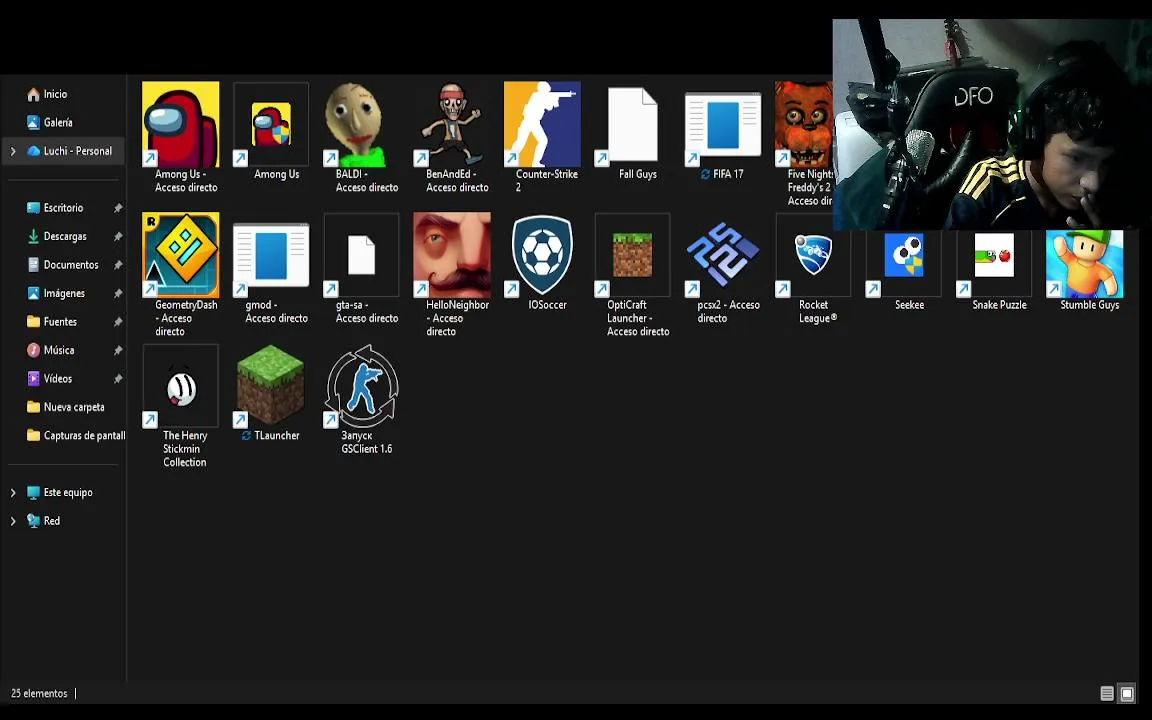
Task: Open the Counter-Strike 2 icon
Action: 542,124
